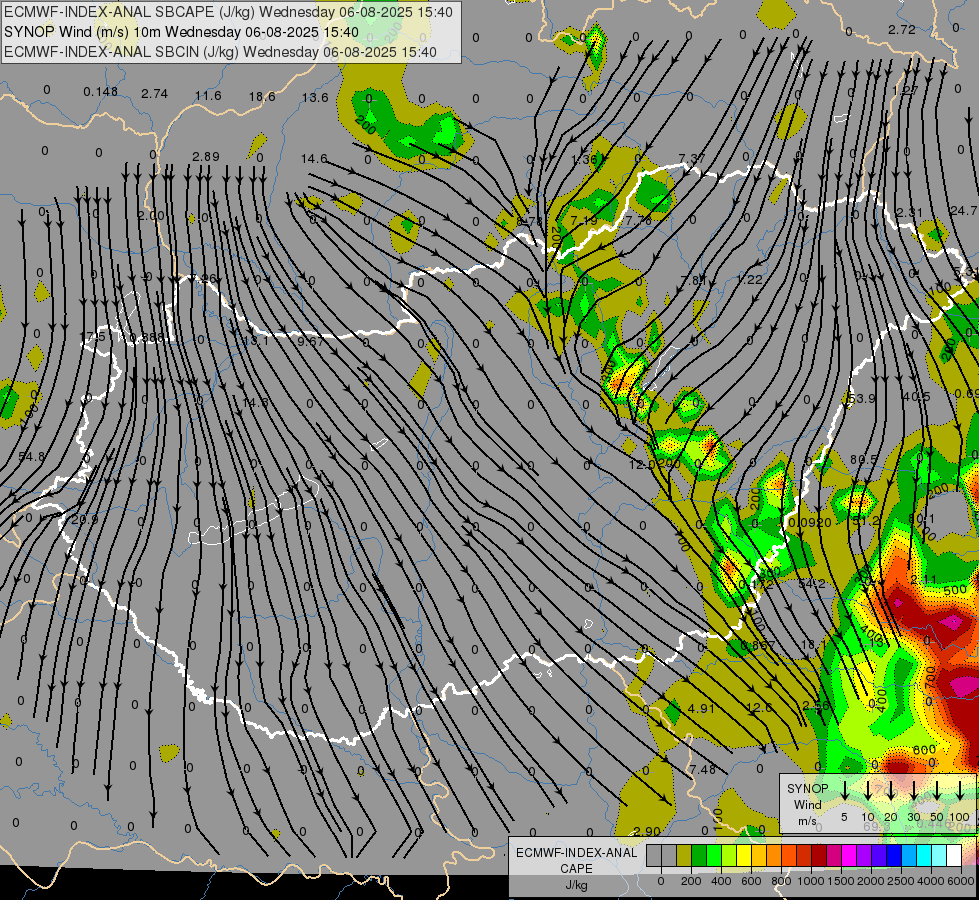Viewport: 979px width, 900px height.
Task: Click the SBCAPE title line in header box
Action: pyautogui.click(x=228, y=12)
